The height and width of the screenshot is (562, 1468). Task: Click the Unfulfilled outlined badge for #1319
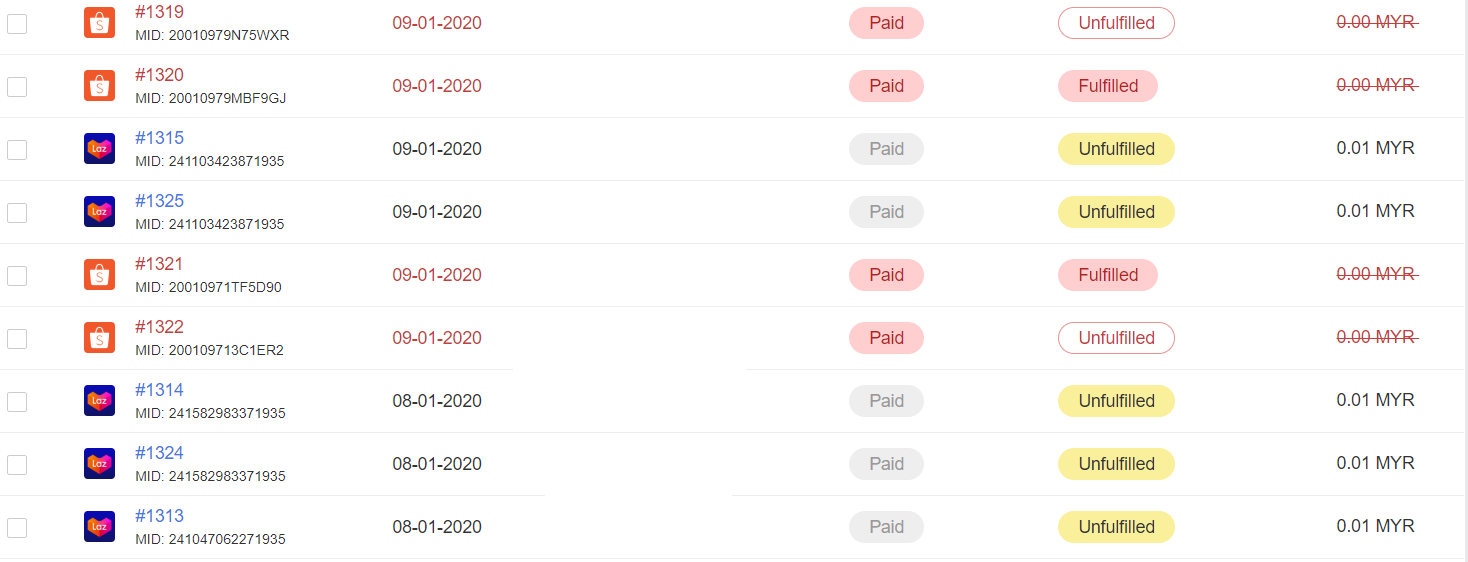(1116, 23)
